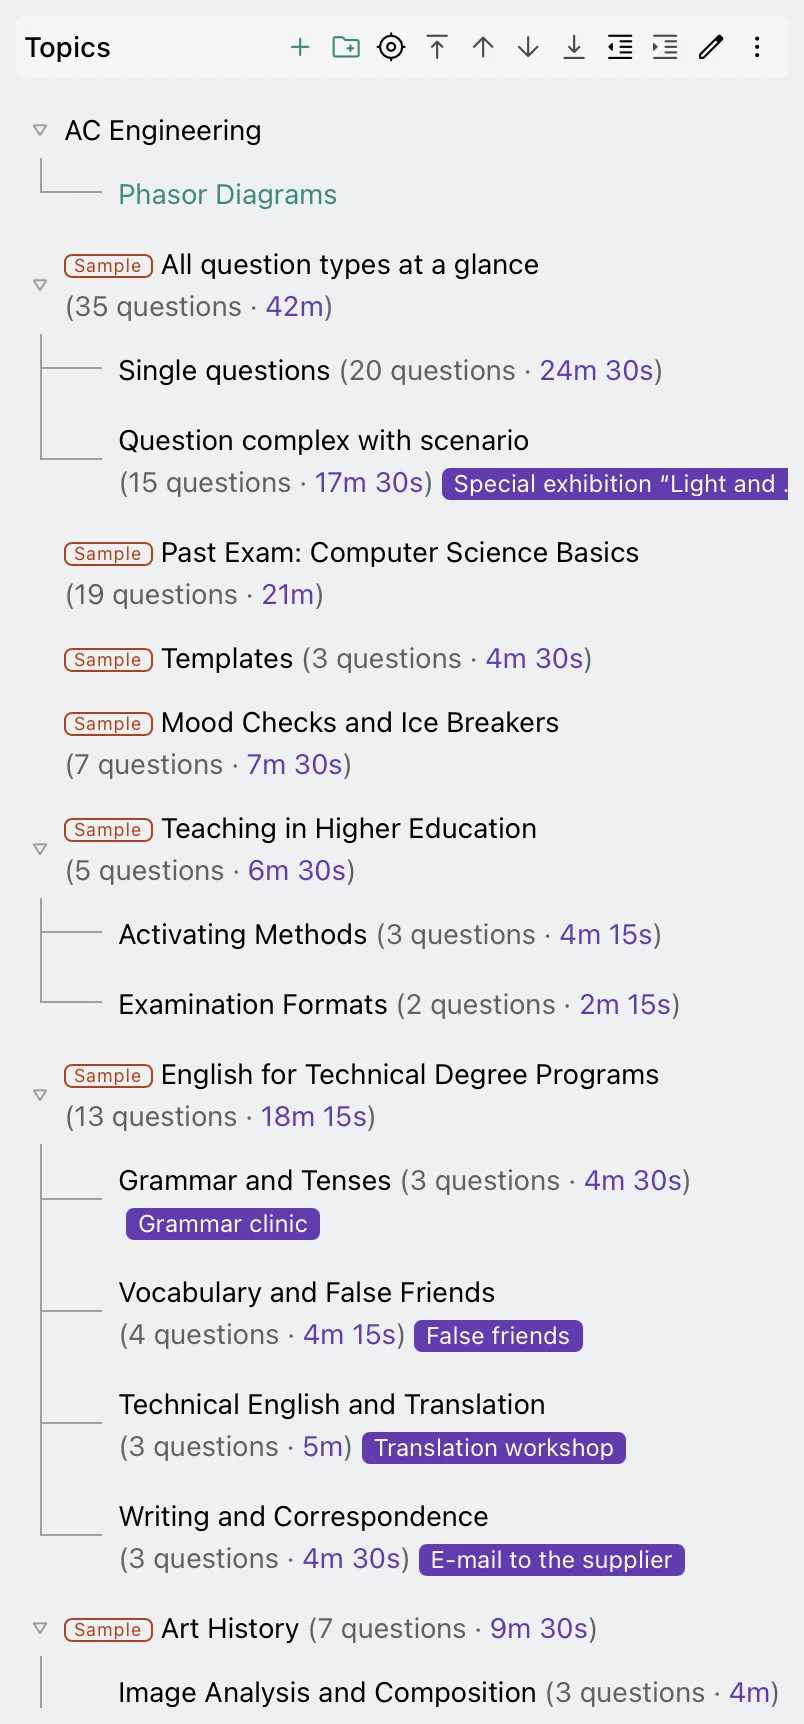Click the move down arrow icon
Screen dimensions: 804x1724
click(x=528, y=47)
